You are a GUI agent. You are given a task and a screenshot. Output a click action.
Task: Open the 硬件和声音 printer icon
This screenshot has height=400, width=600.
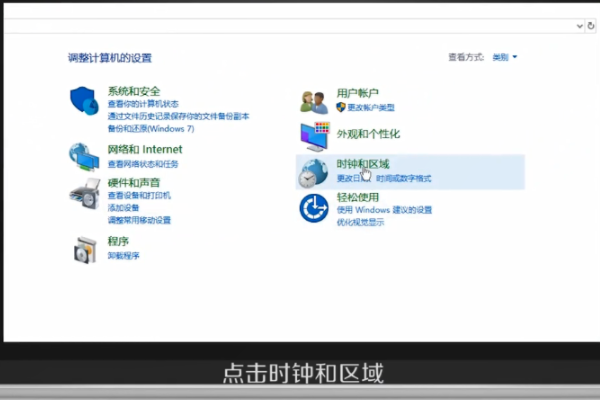(x=85, y=194)
